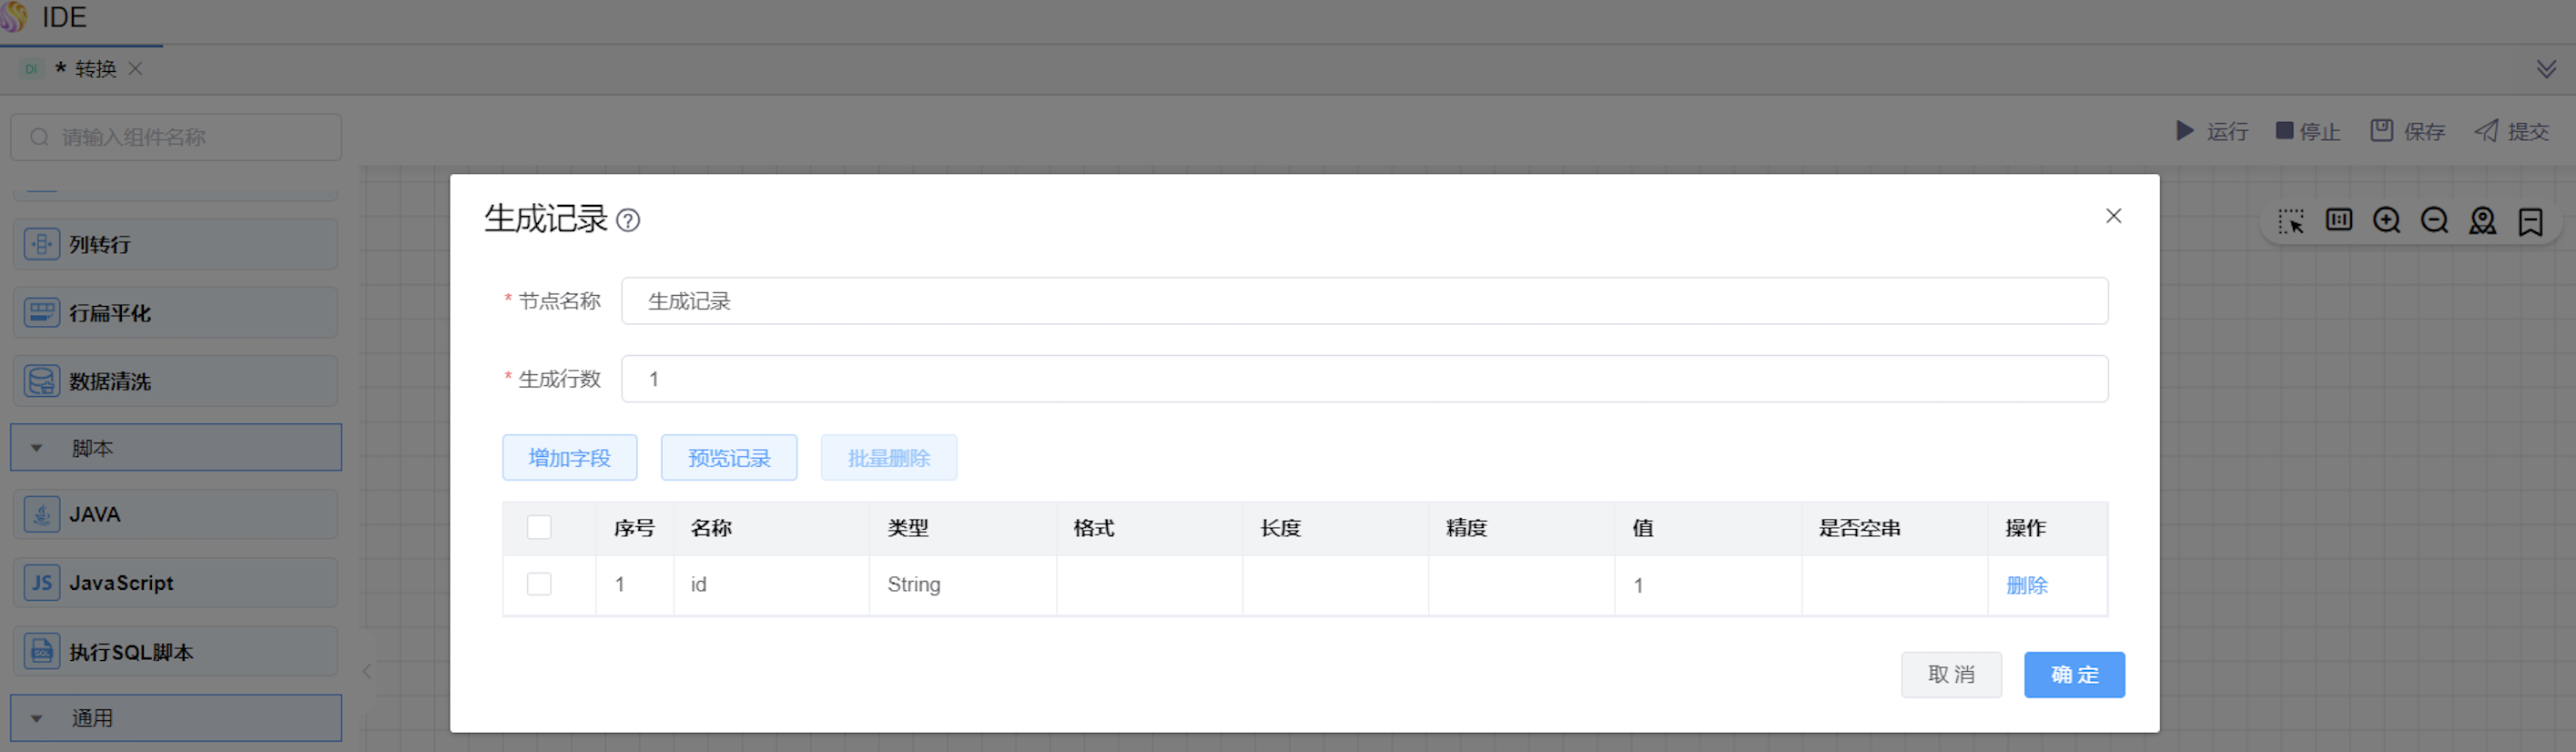Expand the 通用 component group
This screenshot has height=752, width=2576.
pyautogui.click(x=37, y=718)
